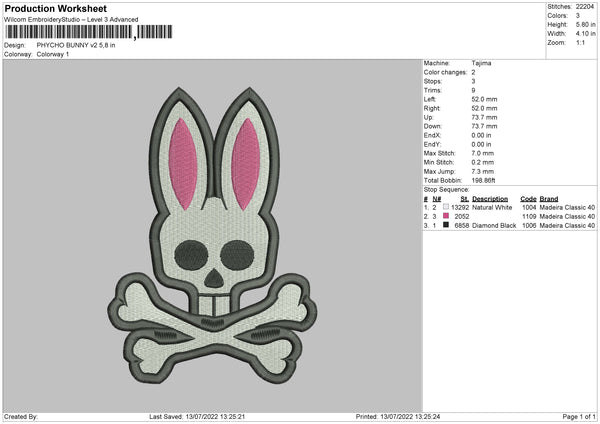Click stitch count 13292

[x=460, y=207]
